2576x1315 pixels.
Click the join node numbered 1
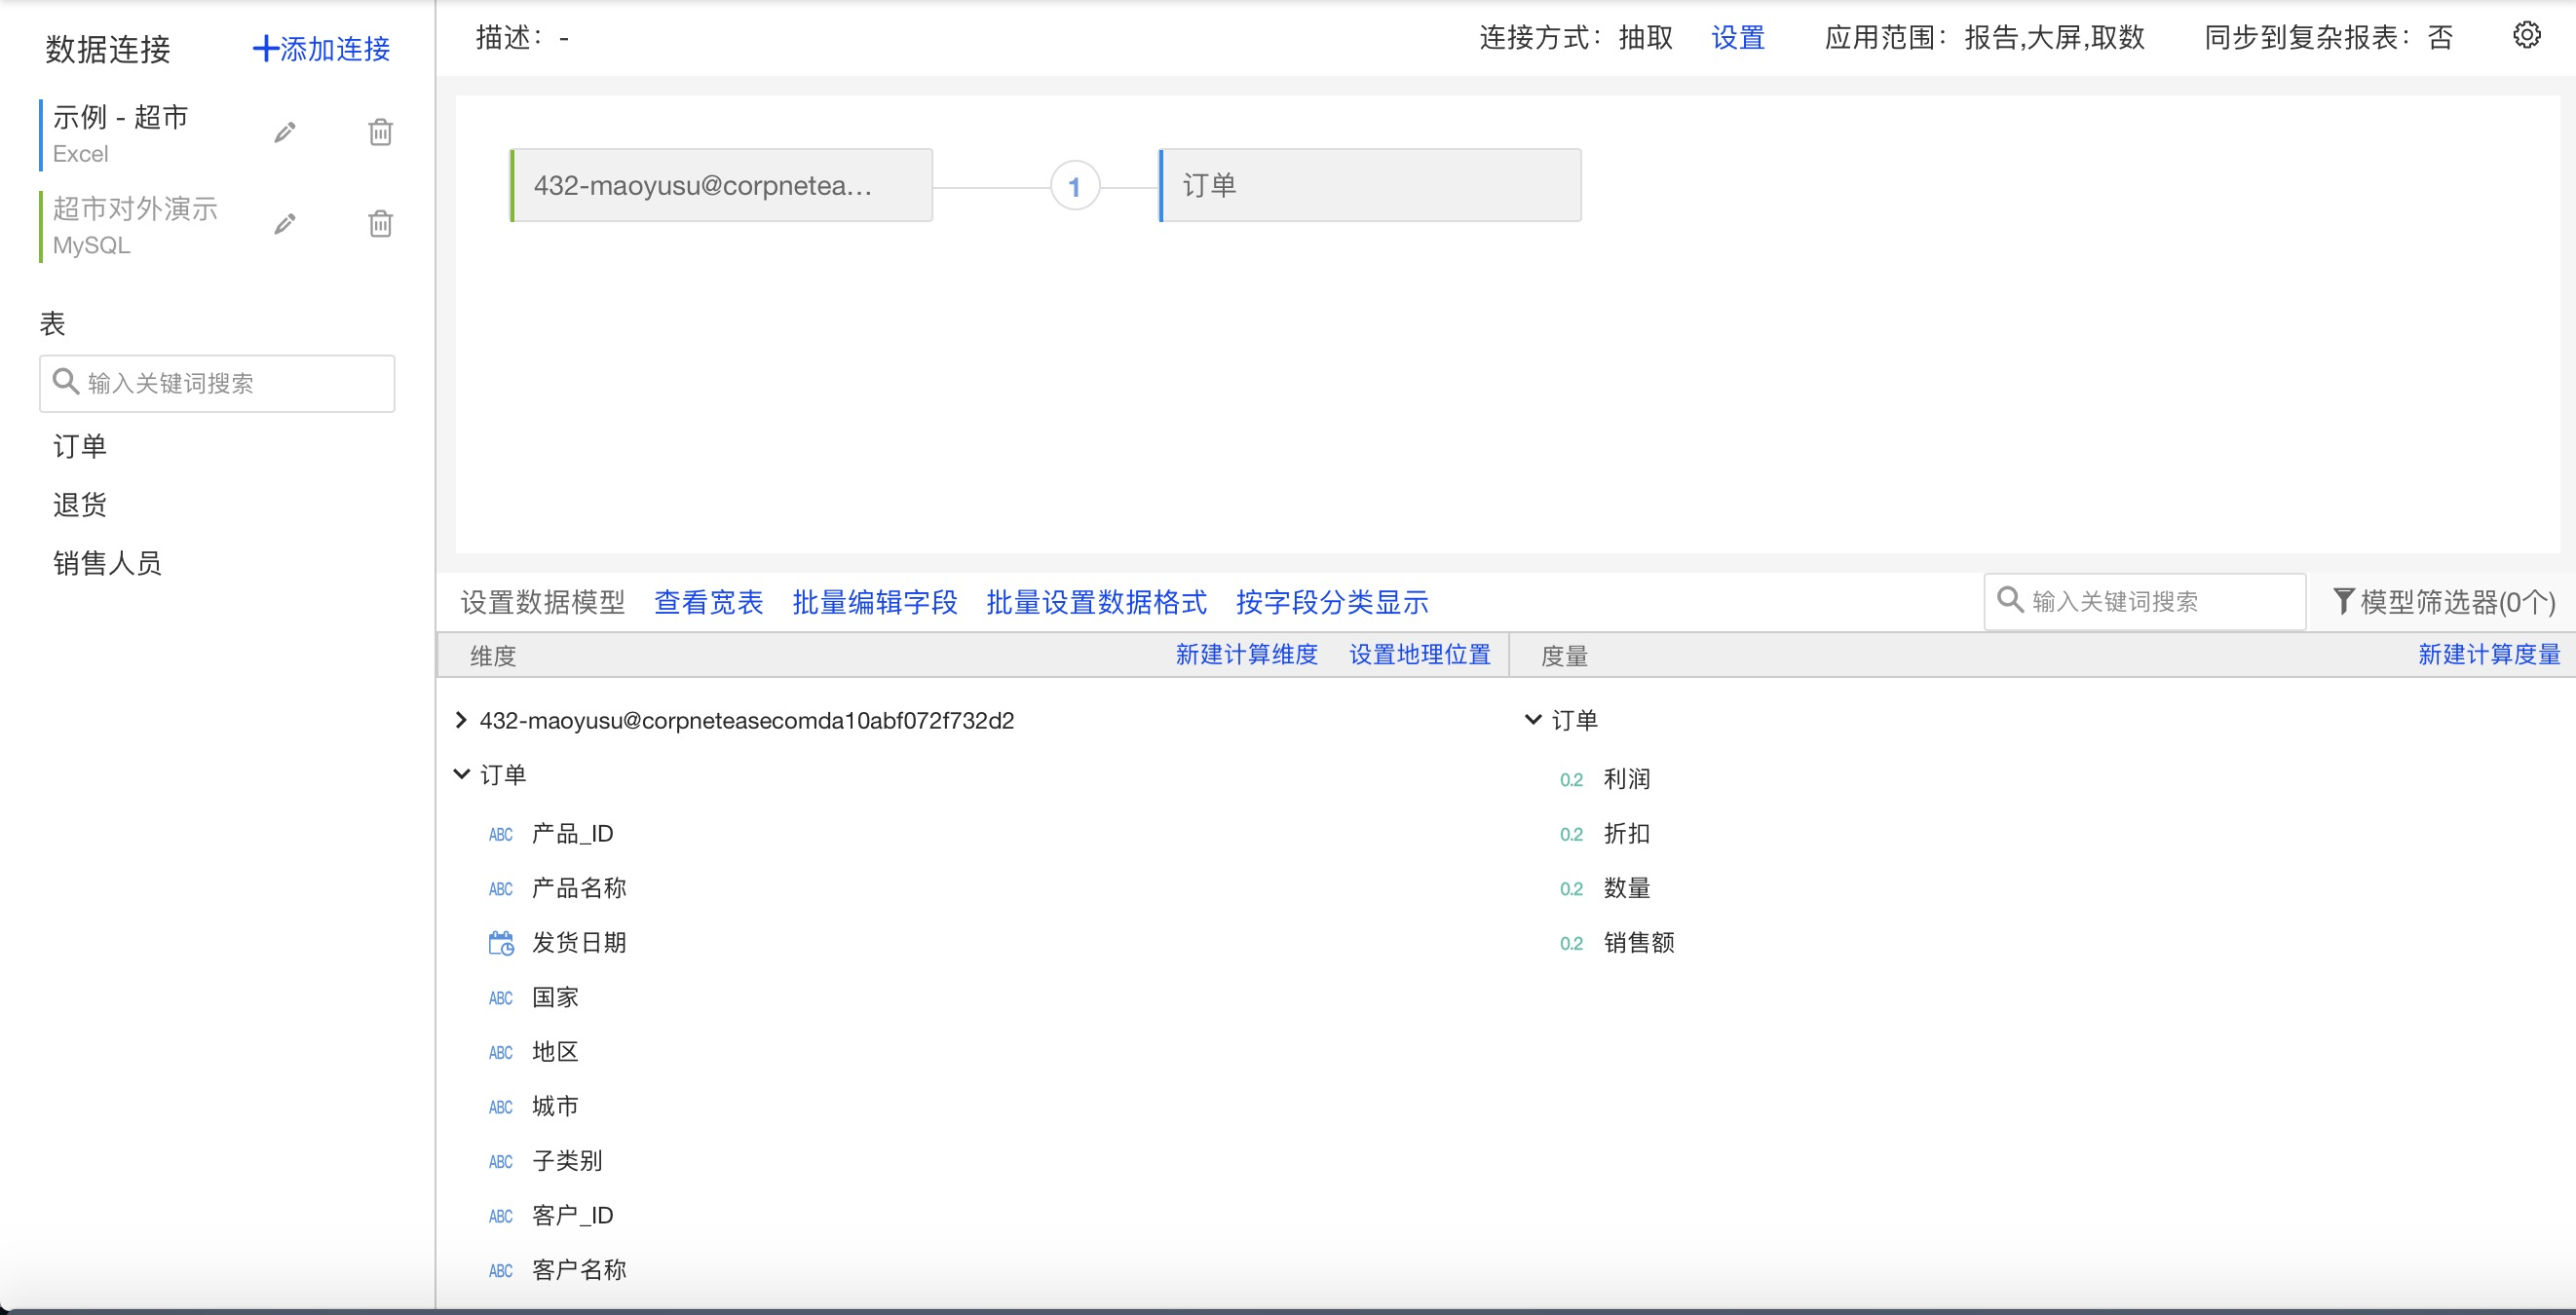[x=1075, y=186]
